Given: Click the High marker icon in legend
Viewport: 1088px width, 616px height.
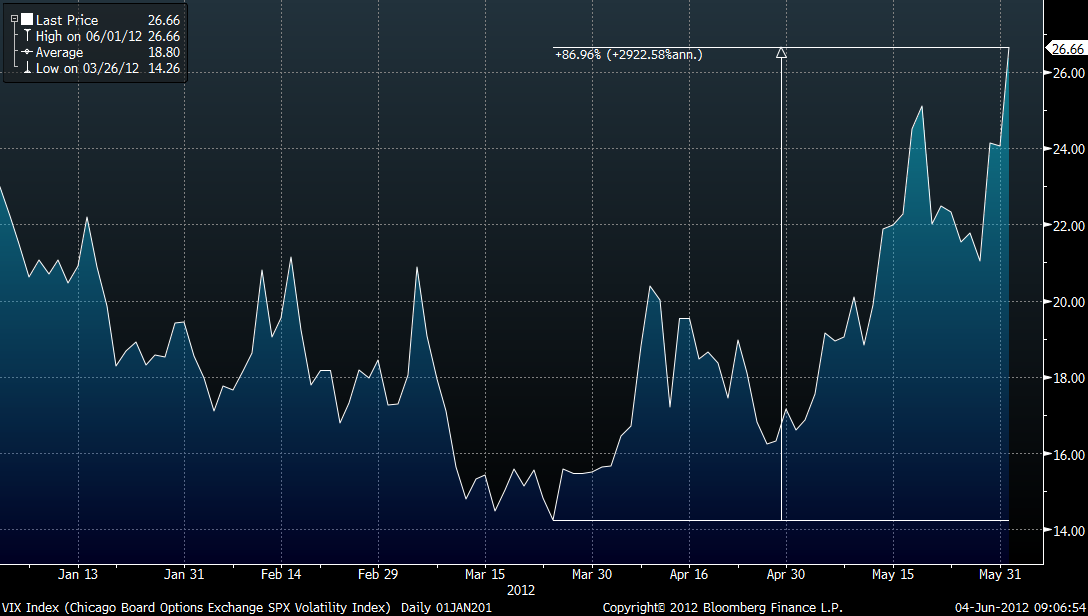Looking at the screenshot, I should point(28,36).
